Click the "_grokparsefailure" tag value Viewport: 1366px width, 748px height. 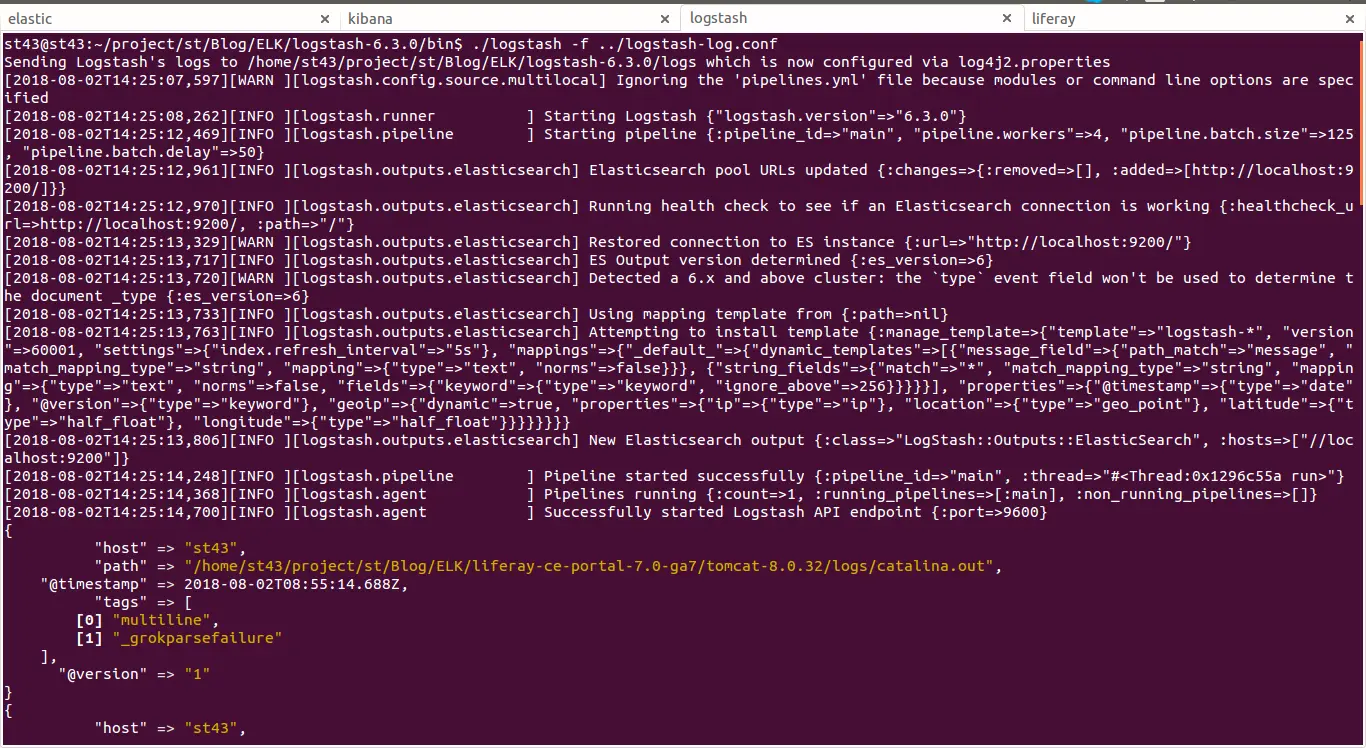tap(198, 638)
